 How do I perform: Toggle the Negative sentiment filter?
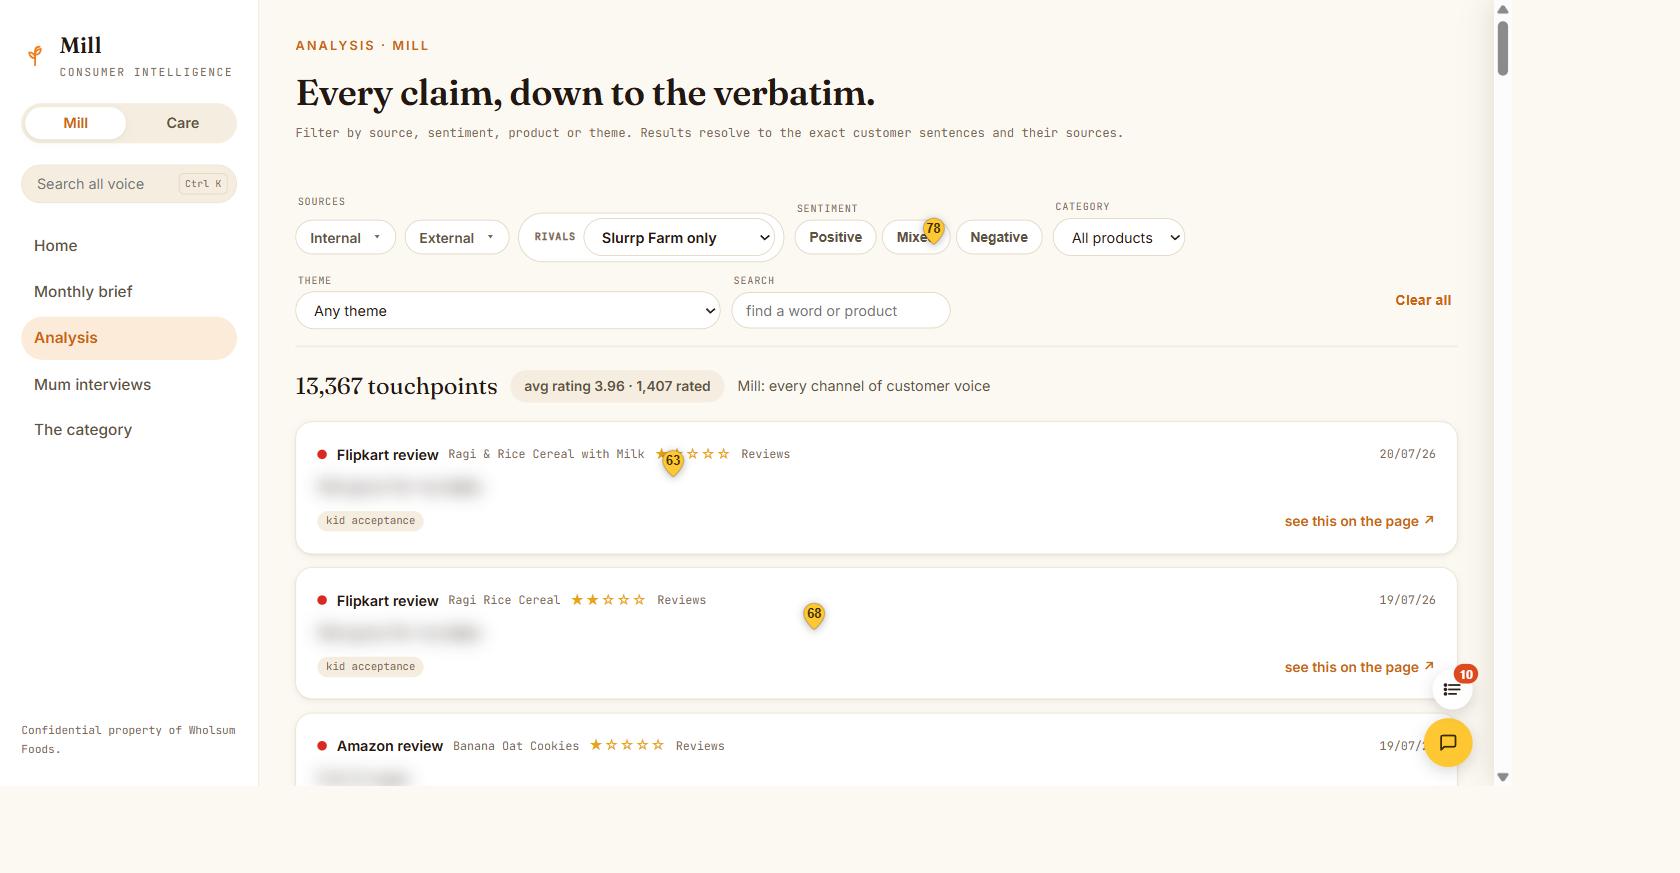(x=999, y=237)
